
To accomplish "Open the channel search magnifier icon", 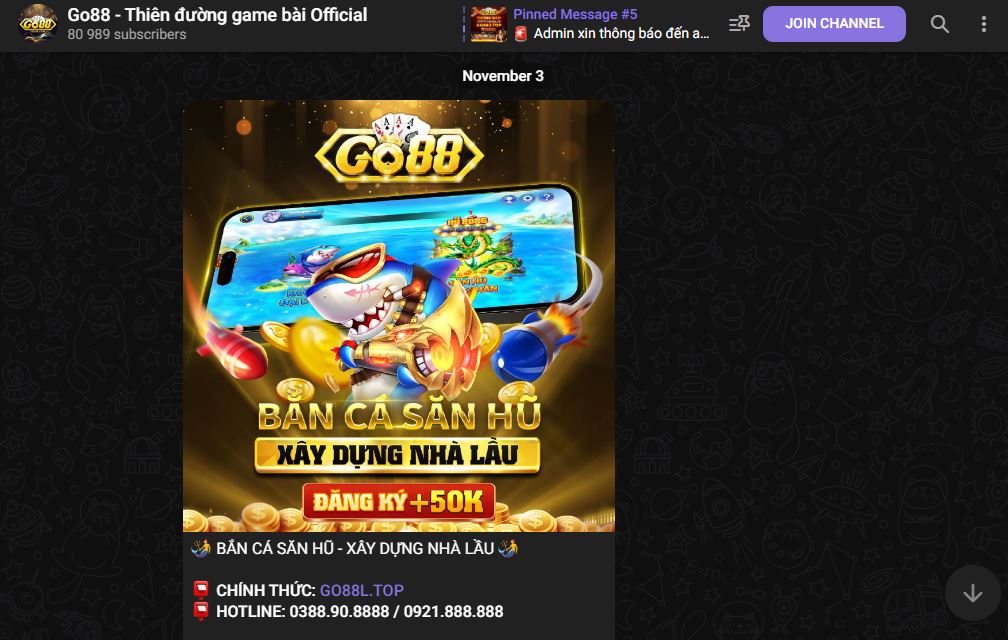I will pyautogui.click(x=939, y=24).
